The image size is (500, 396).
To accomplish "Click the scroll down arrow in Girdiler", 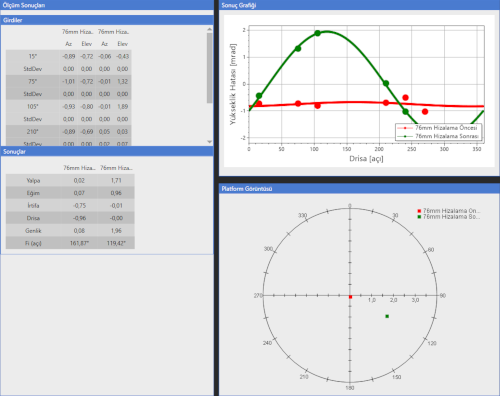I will 209,142.
